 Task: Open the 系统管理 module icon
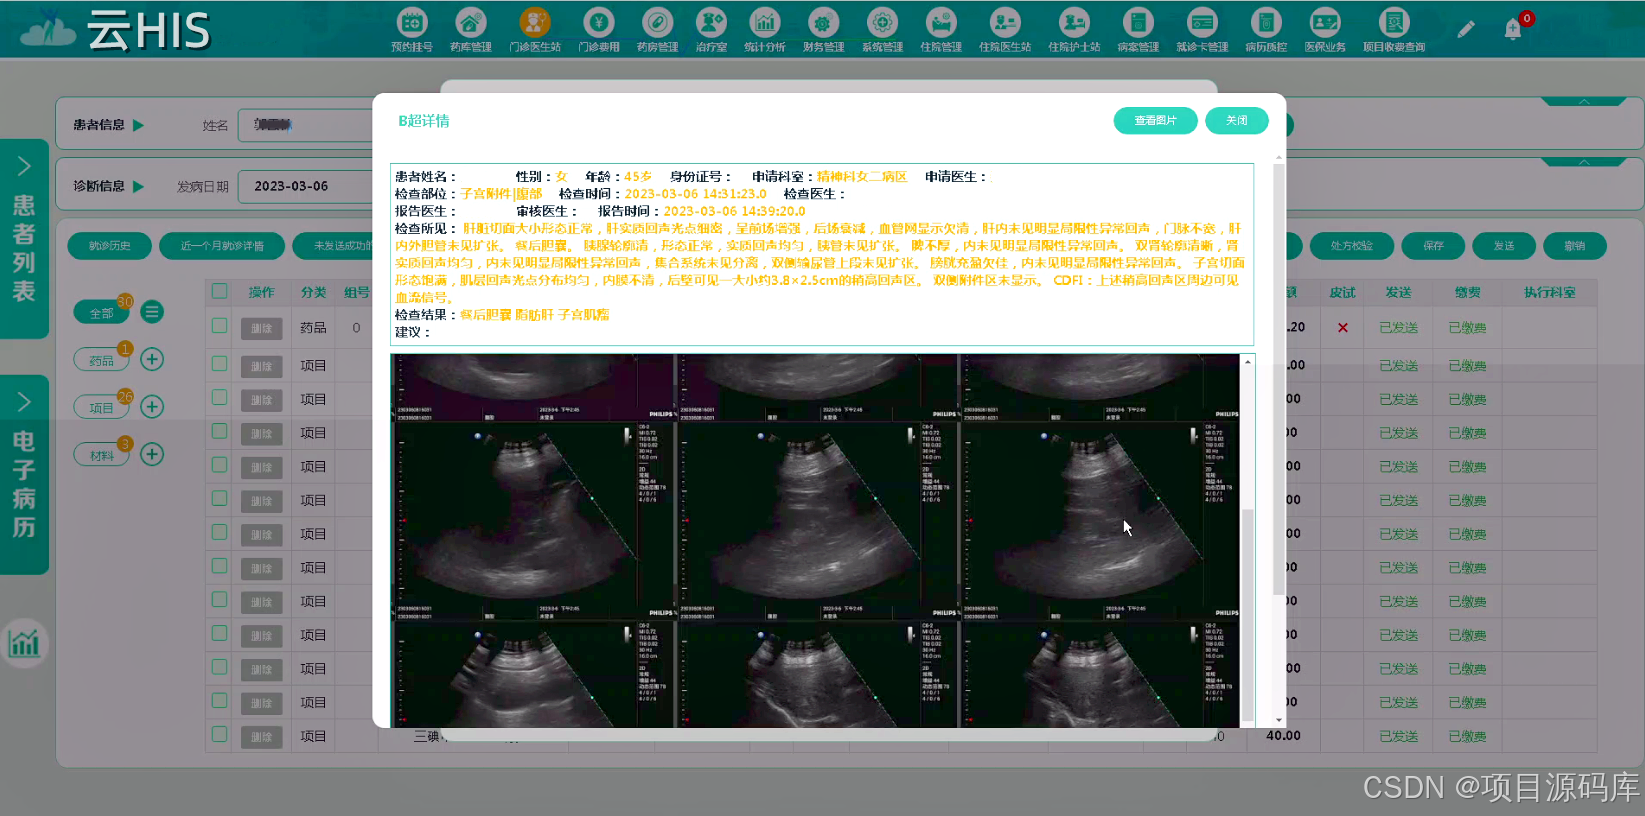click(x=882, y=22)
